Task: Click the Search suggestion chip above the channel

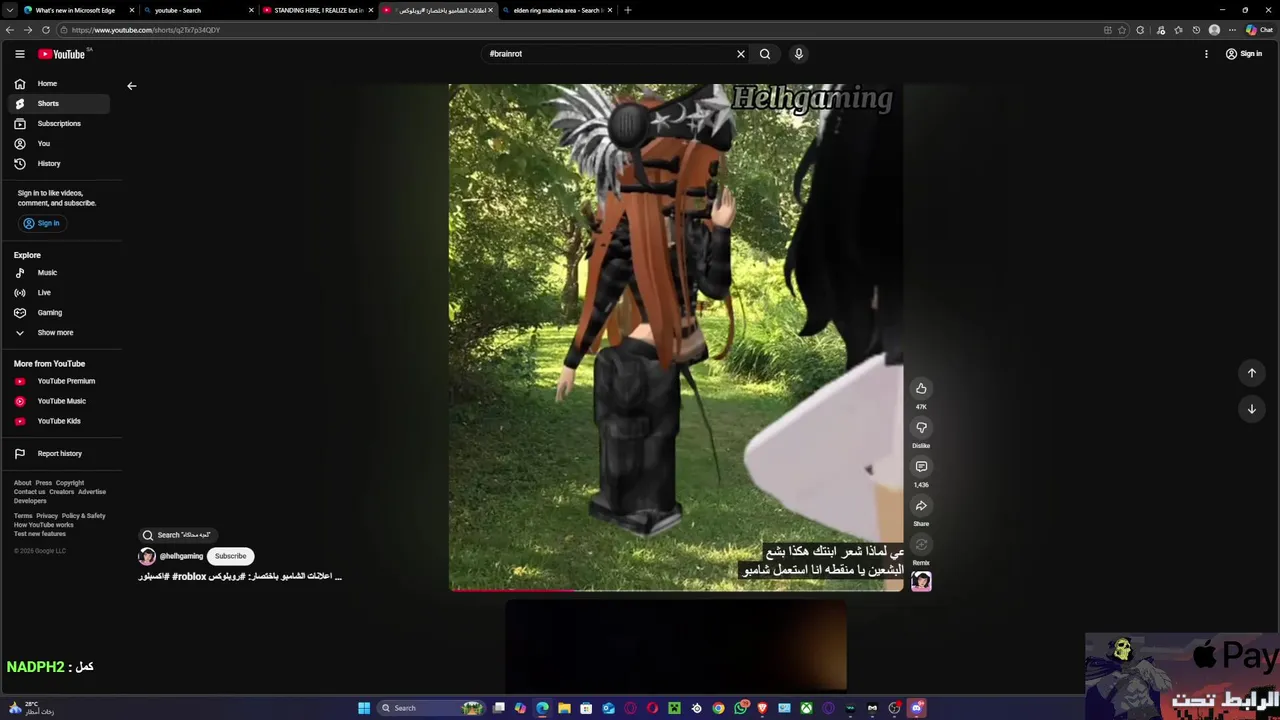Action: (x=177, y=535)
